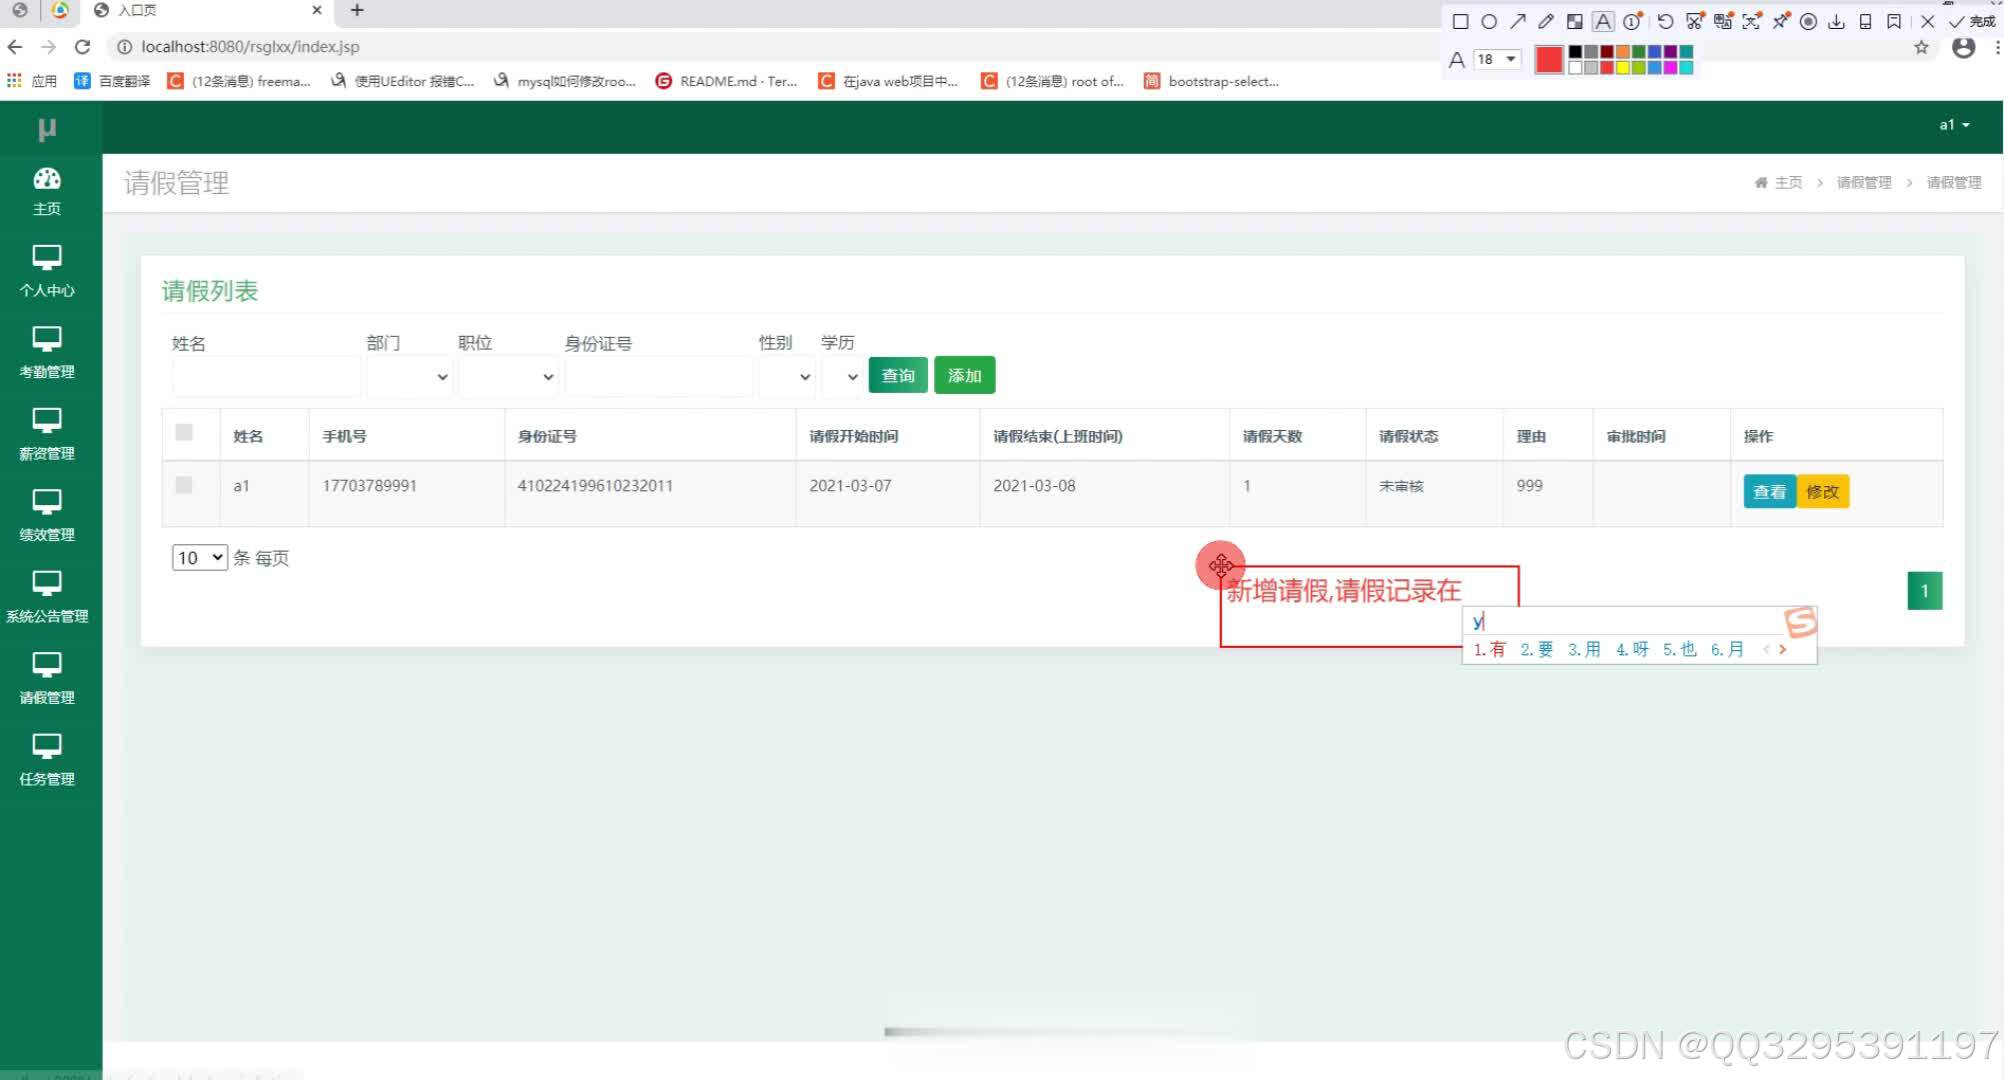This screenshot has width=2004, height=1080.
Task: Click the scissors screenshot tool icon
Action: (x=1694, y=21)
